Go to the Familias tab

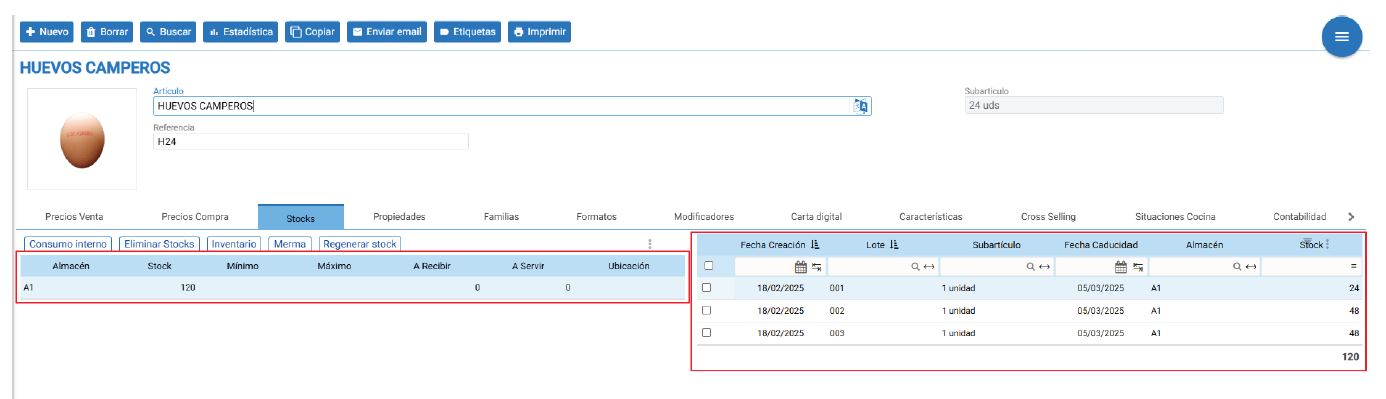[501, 217]
